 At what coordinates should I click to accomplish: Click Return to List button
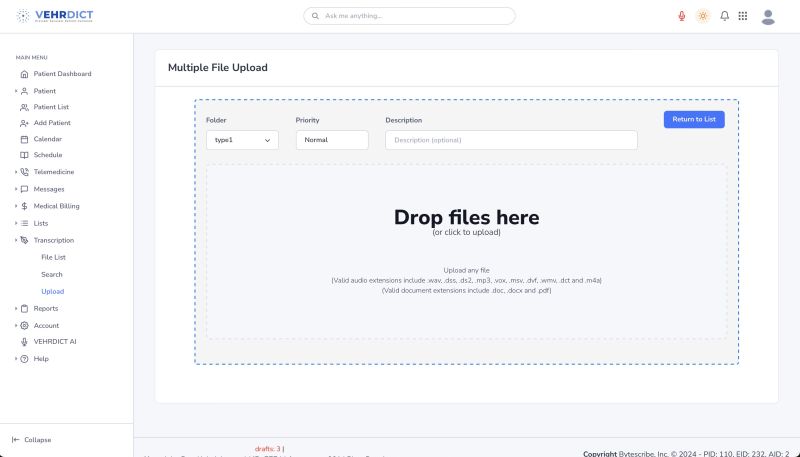pyautogui.click(x=694, y=119)
